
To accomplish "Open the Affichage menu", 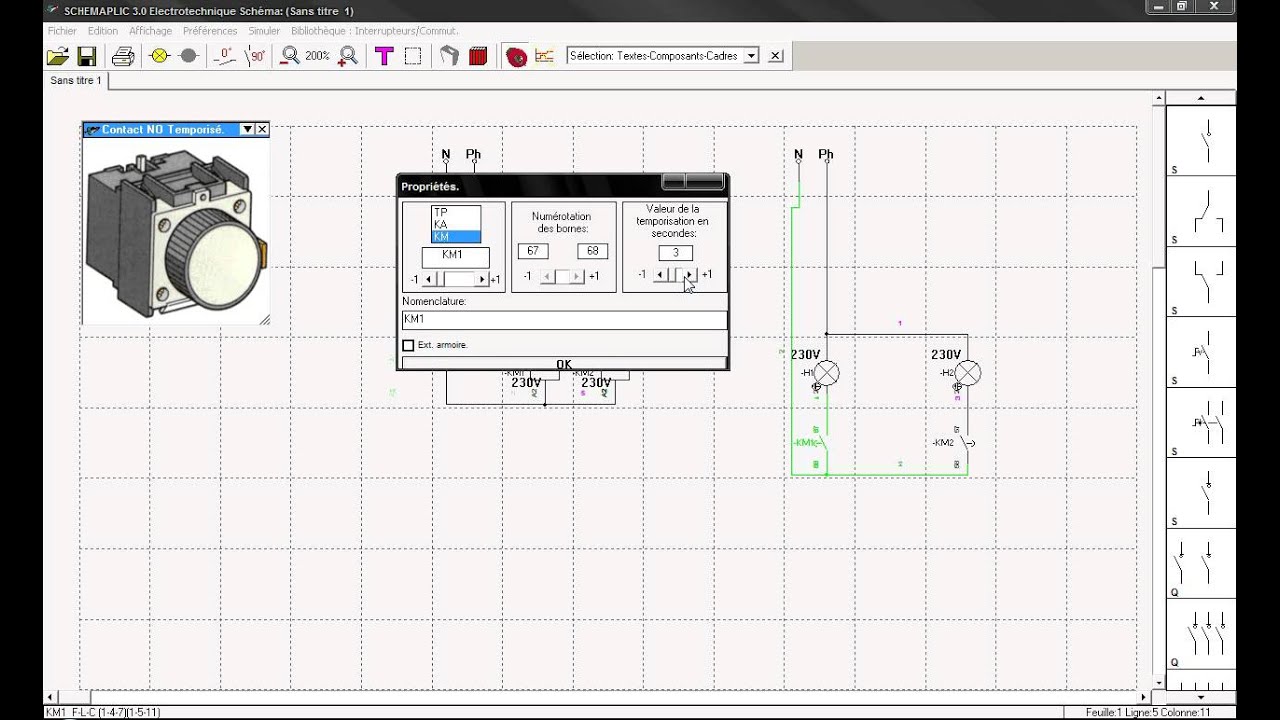I will tap(150, 31).
